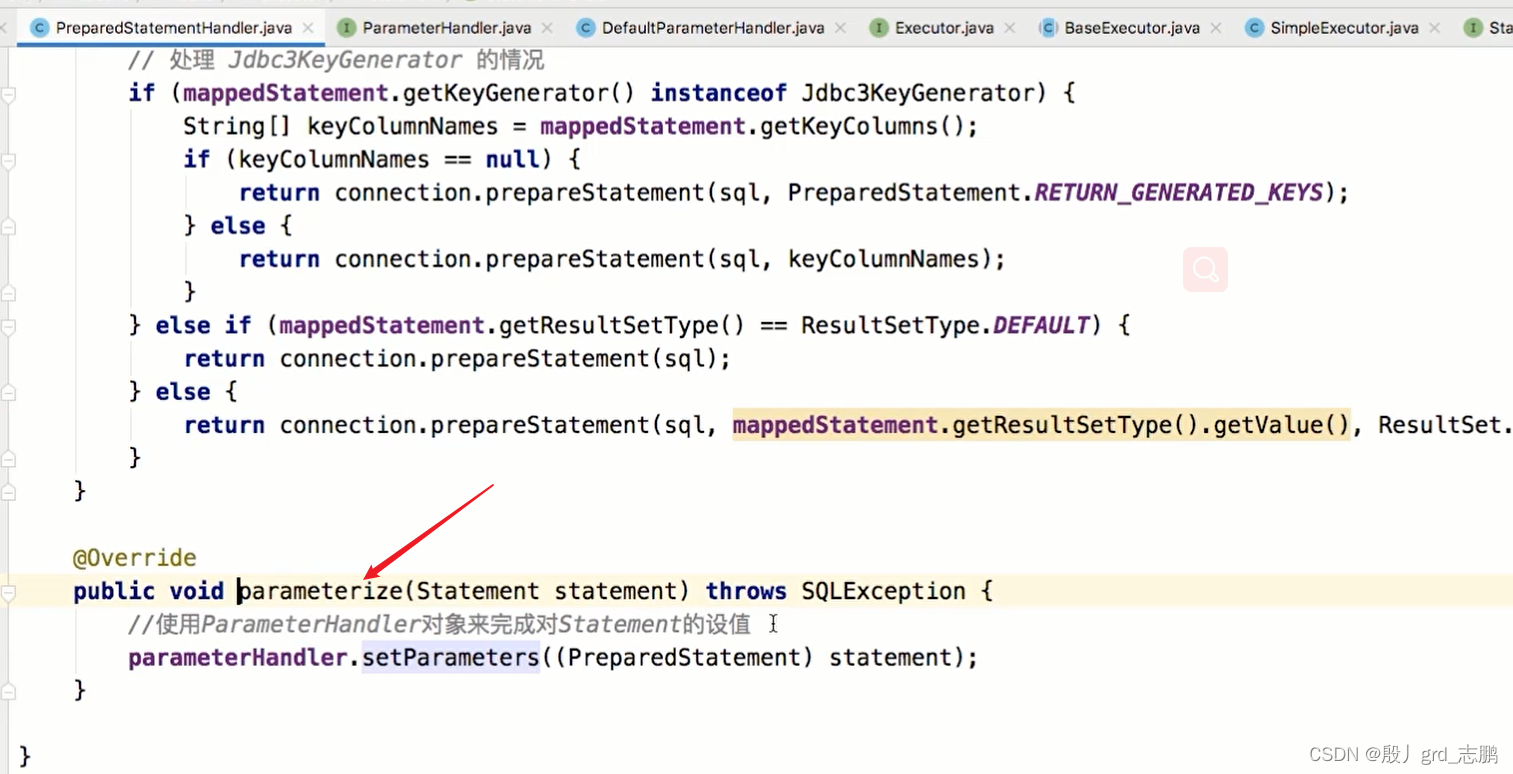Click the parameterHandler field reference

click(237, 658)
